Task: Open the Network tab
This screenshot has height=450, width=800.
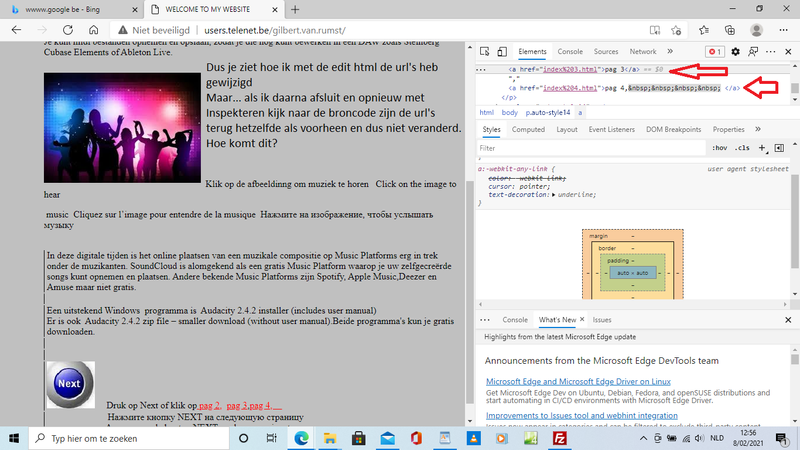Action: (x=643, y=52)
